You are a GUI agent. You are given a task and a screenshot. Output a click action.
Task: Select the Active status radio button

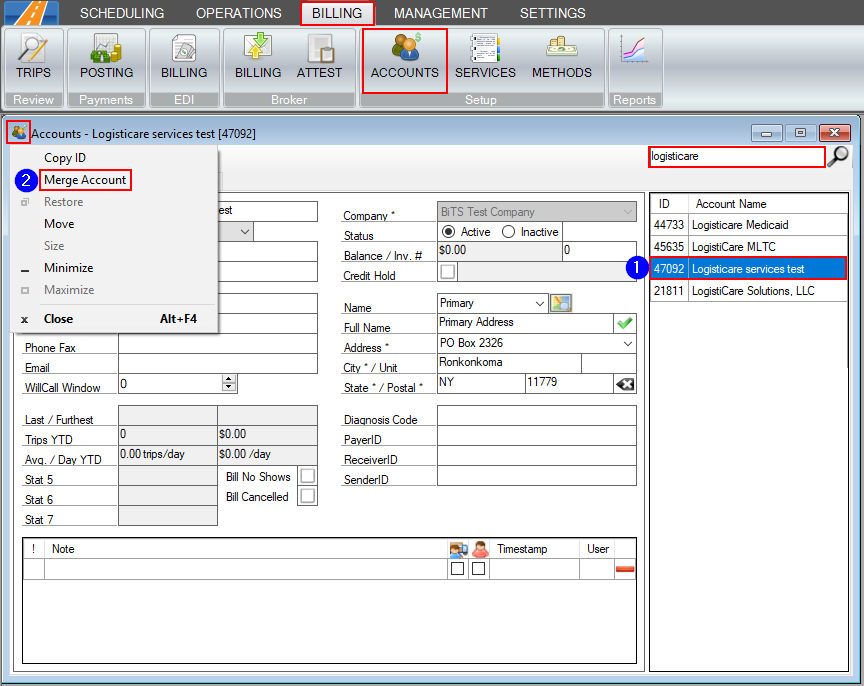pos(449,232)
